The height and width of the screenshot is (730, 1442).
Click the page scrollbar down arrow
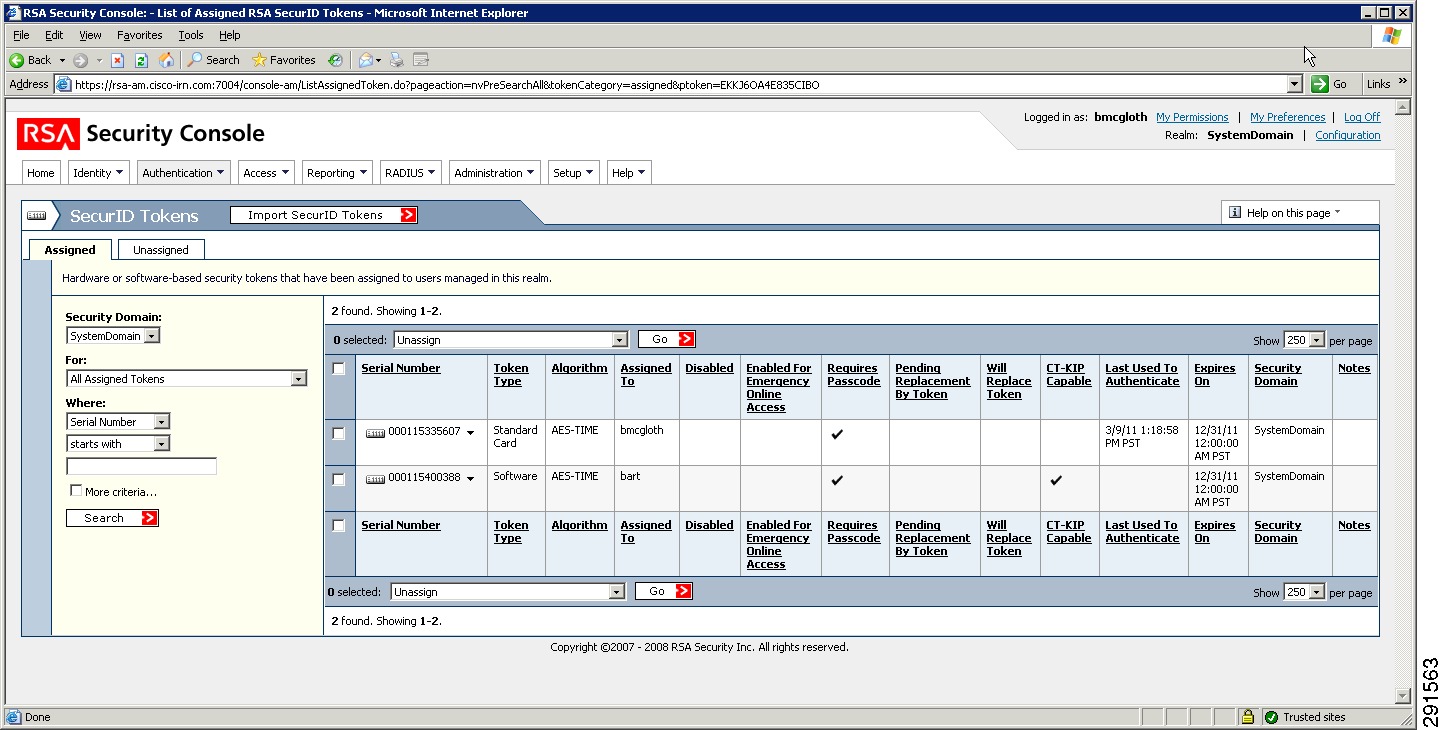(x=1402, y=696)
